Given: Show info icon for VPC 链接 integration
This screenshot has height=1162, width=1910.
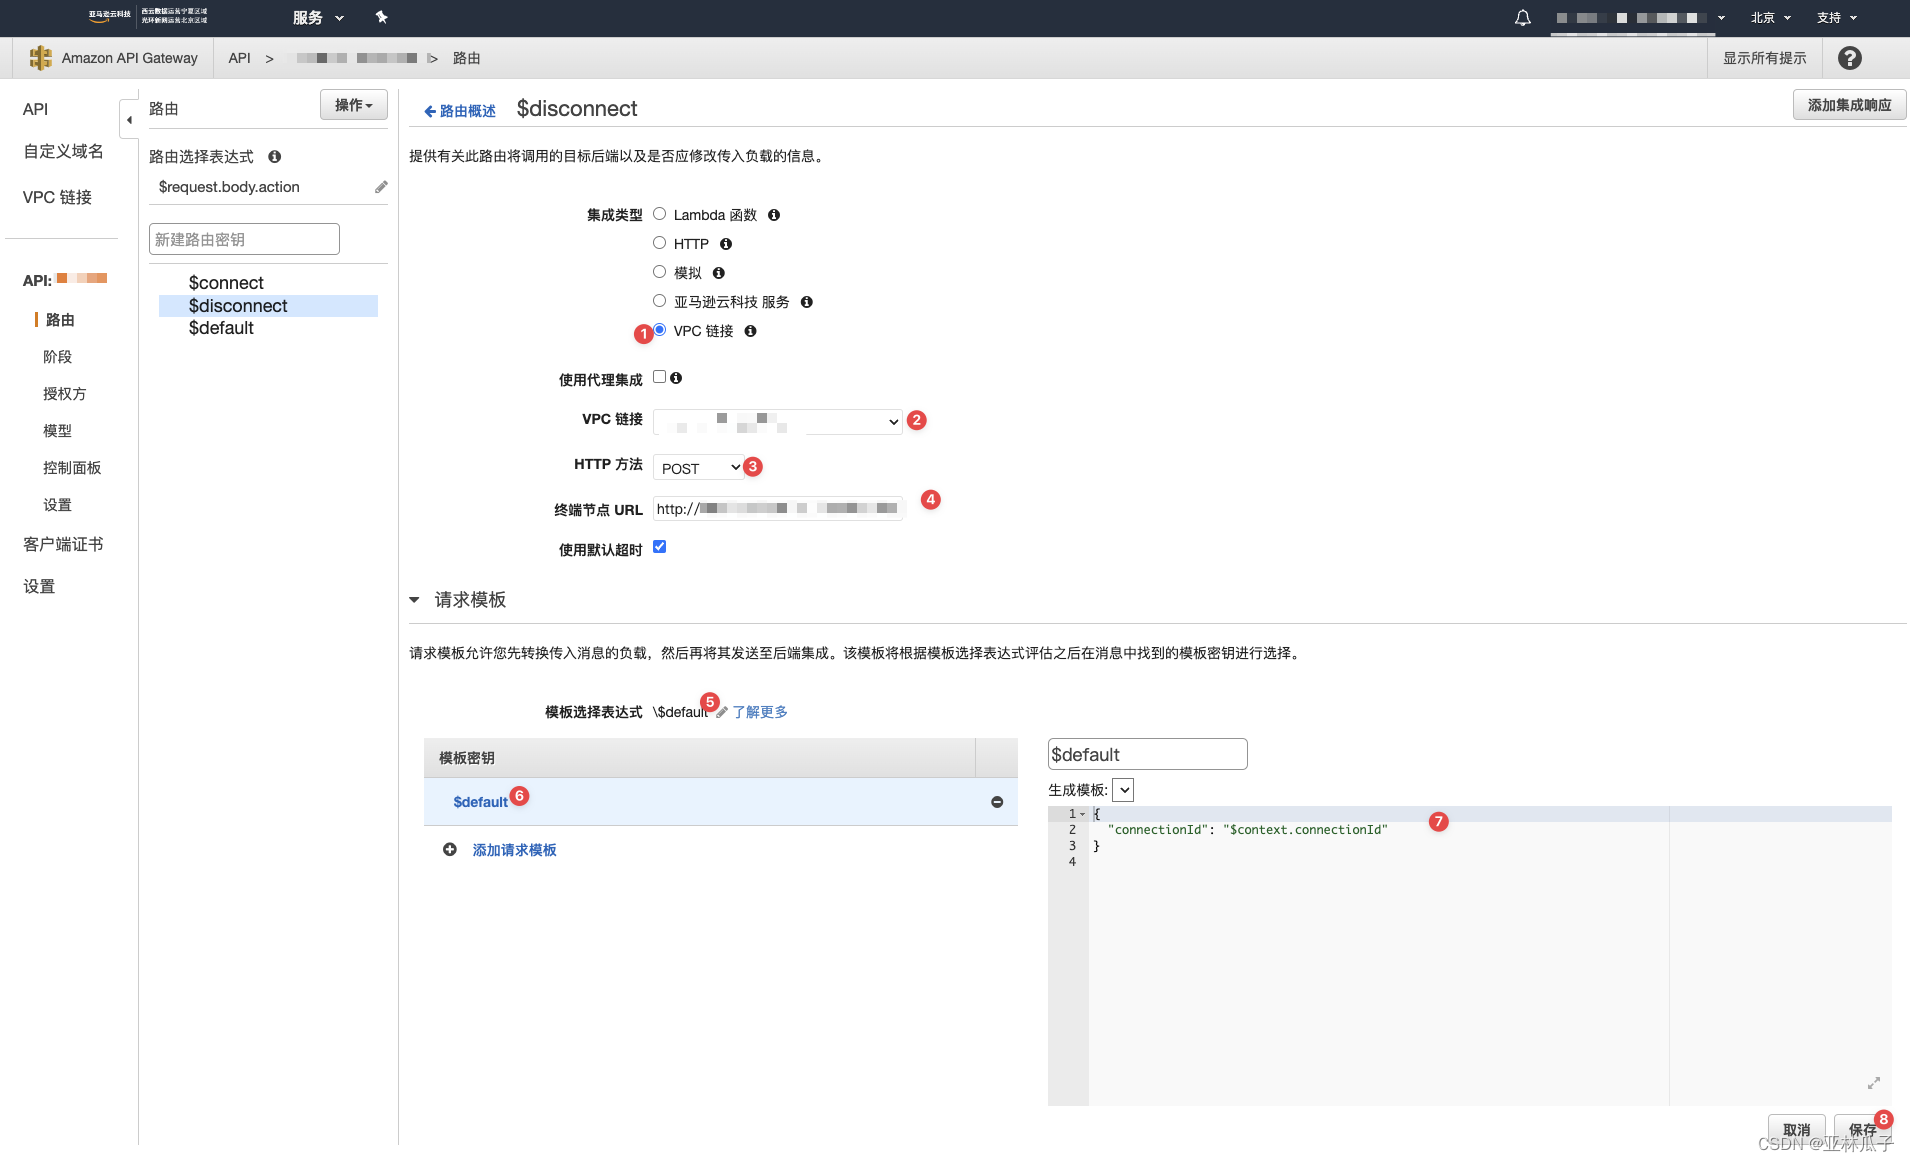Looking at the screenshot, I should click(751, 331).
